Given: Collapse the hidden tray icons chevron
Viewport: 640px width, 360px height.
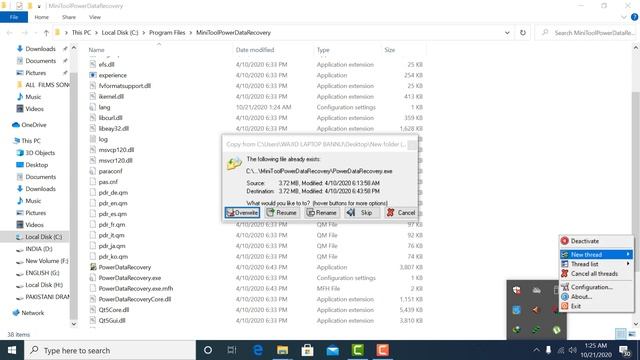Looking at the screenshot, I should (536, 350).
